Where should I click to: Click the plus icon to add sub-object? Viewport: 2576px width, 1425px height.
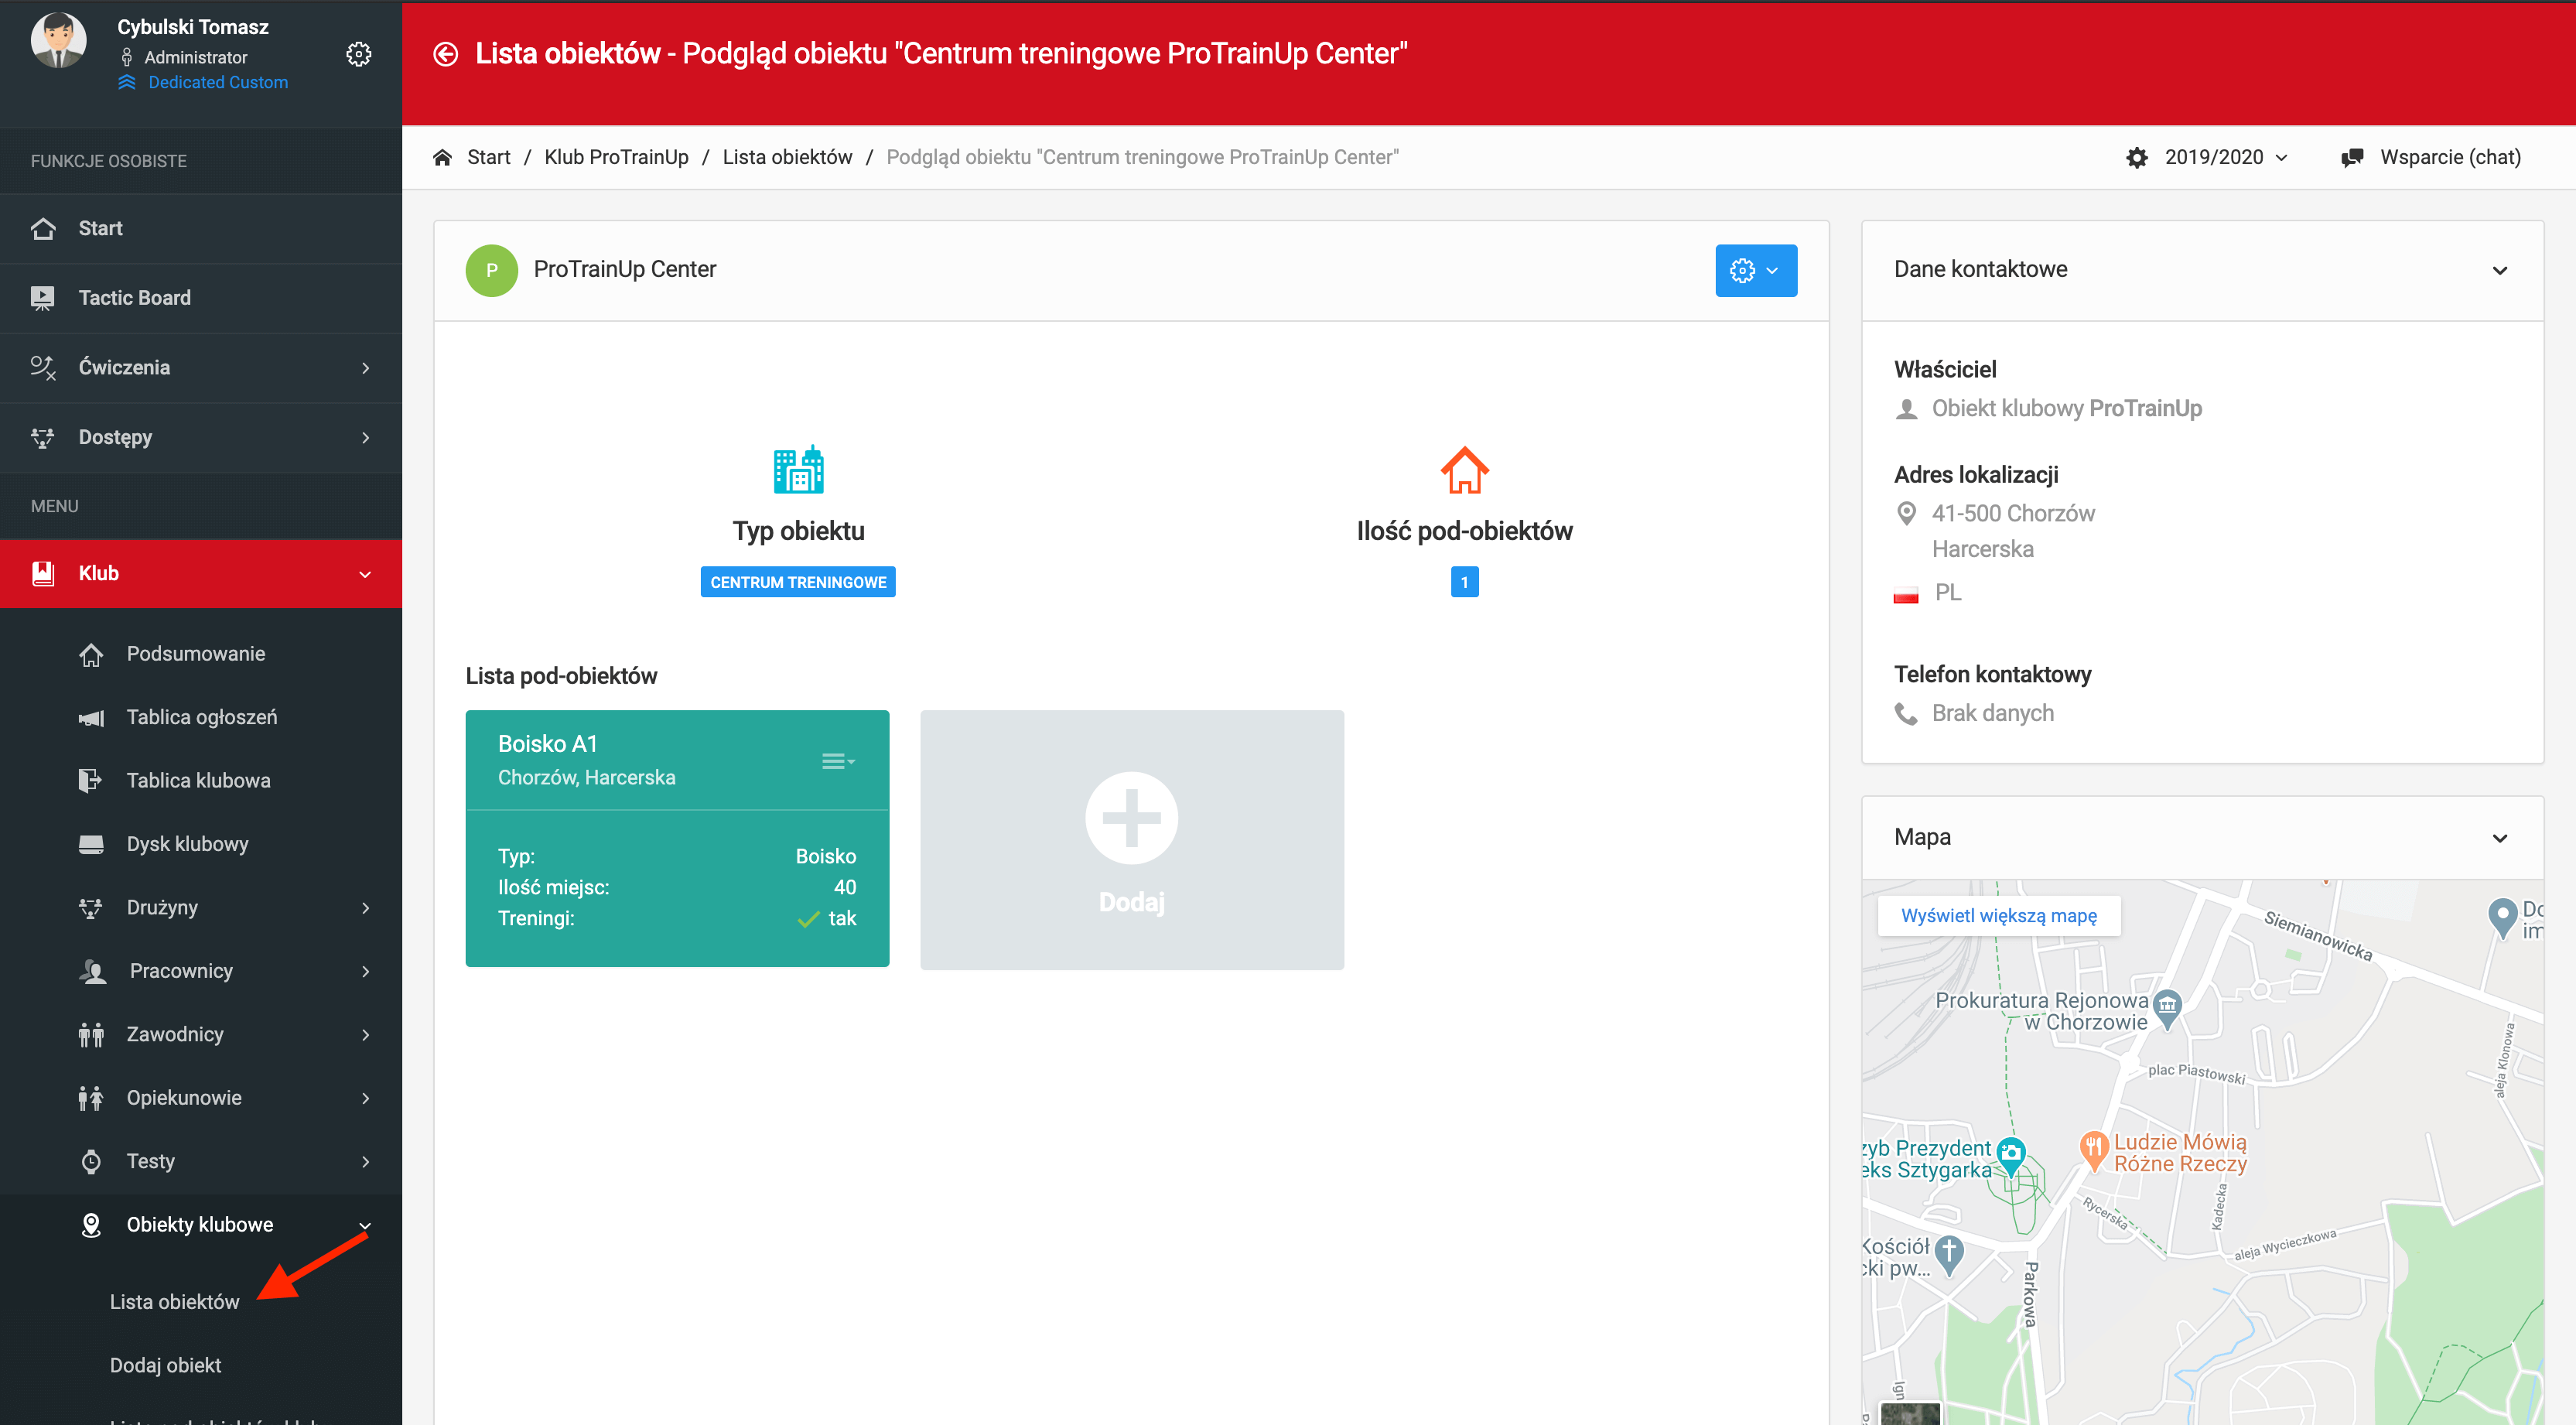tap(1131, 817)
